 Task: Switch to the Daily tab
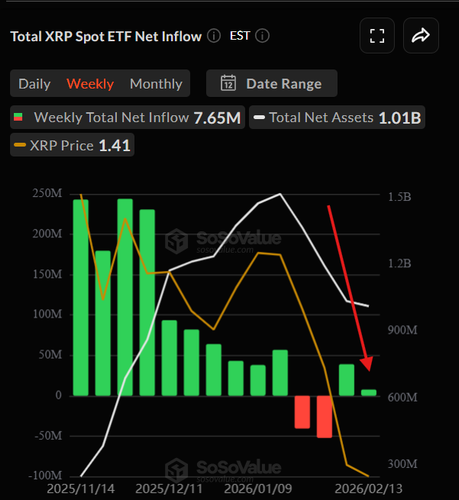pos(34,84)
